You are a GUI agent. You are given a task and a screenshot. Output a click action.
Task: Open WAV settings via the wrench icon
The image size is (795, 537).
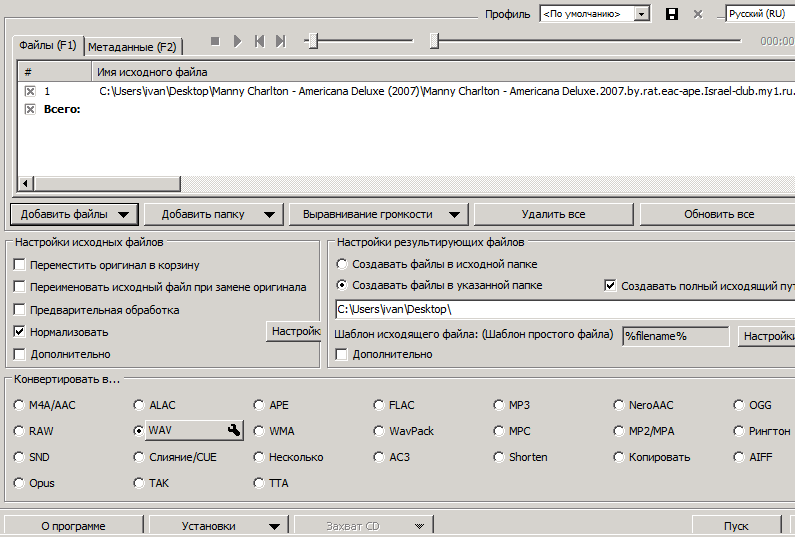pyautogui.click(x=234, y=431)
